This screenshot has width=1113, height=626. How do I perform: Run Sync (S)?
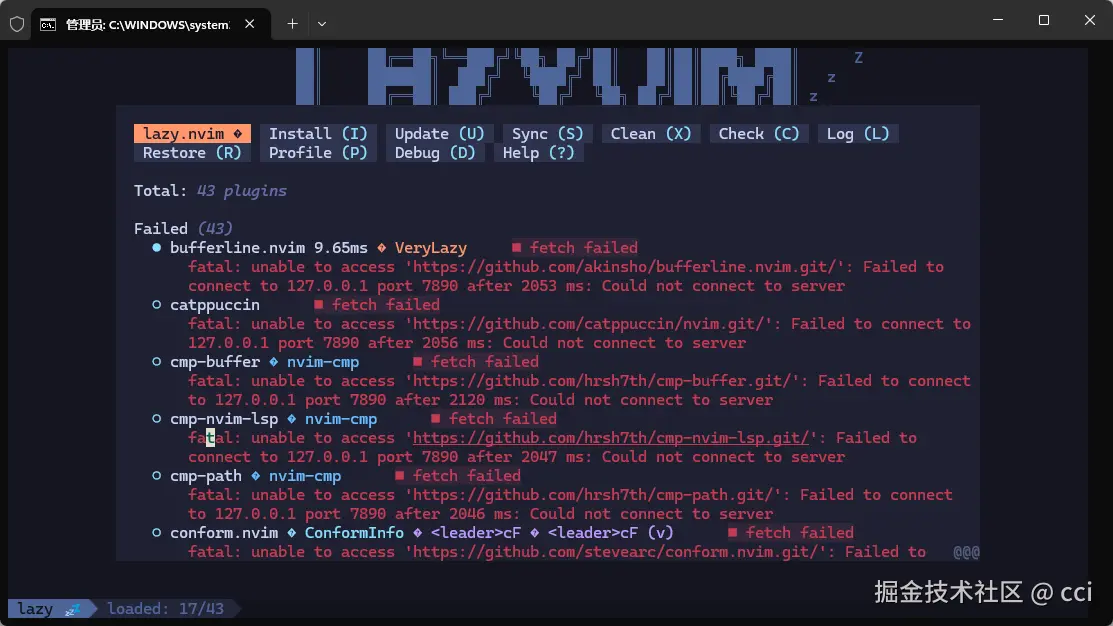pyautogui.click(x=547, y=133)
